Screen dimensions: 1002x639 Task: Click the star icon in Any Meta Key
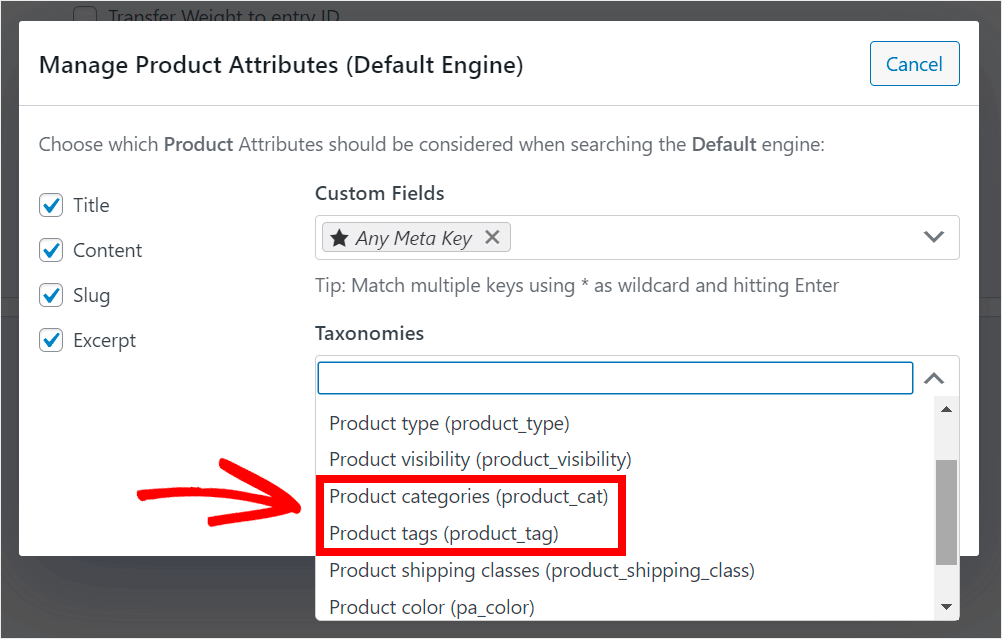pos(339,238)
